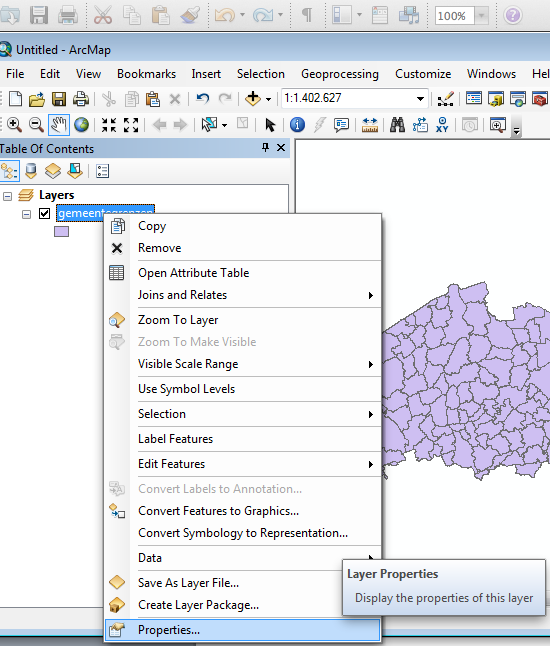Select the HTML Popup tool
The image size is (550, 646).
point(342,125)
